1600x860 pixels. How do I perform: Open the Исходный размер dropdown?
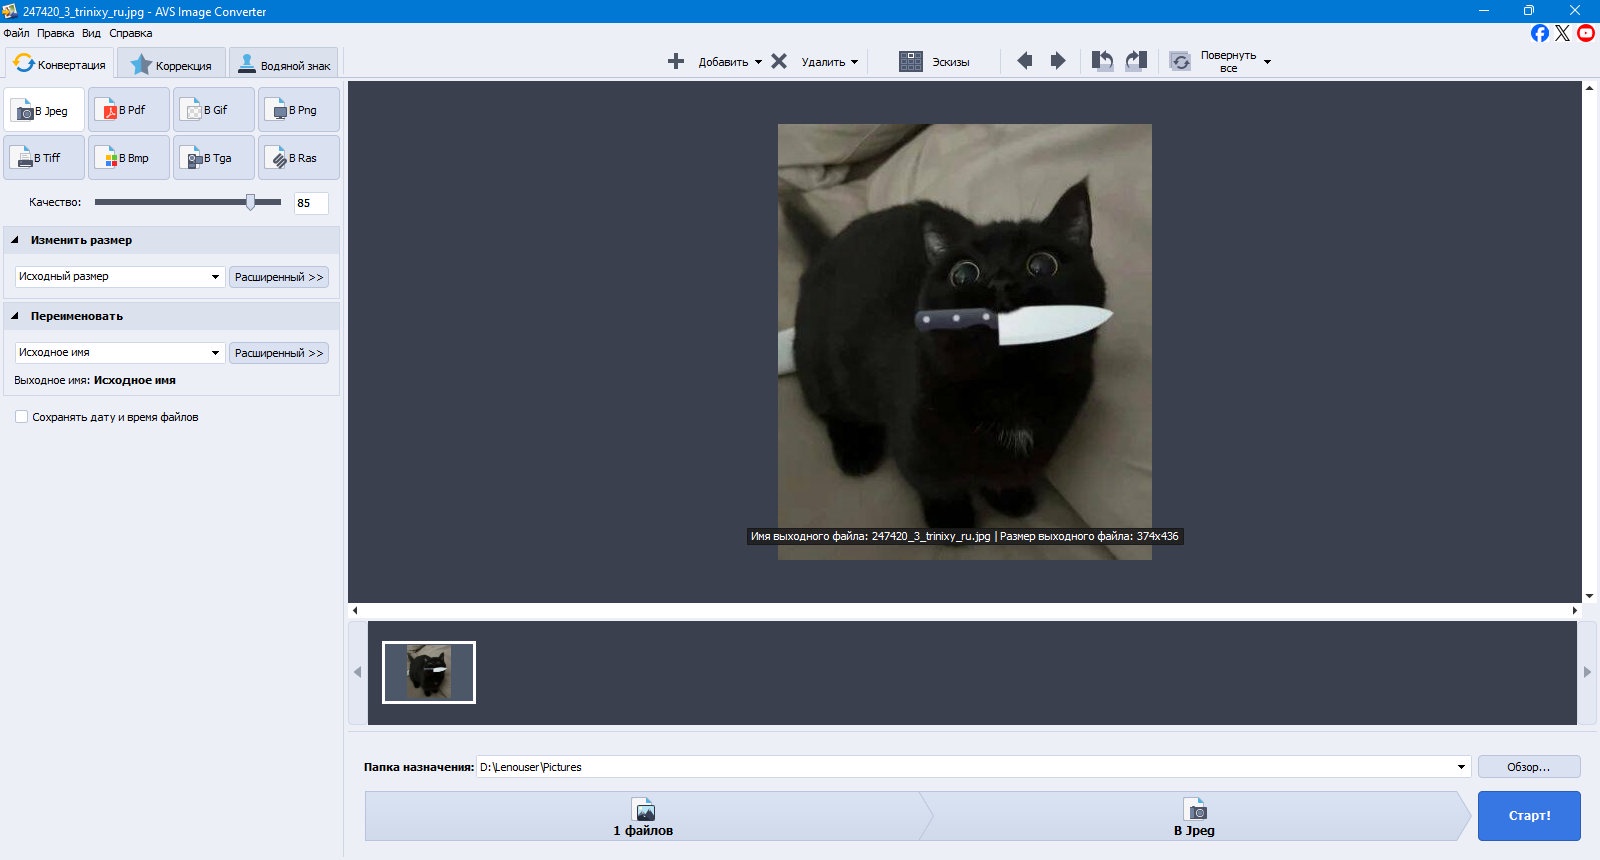tap(119, 277)
